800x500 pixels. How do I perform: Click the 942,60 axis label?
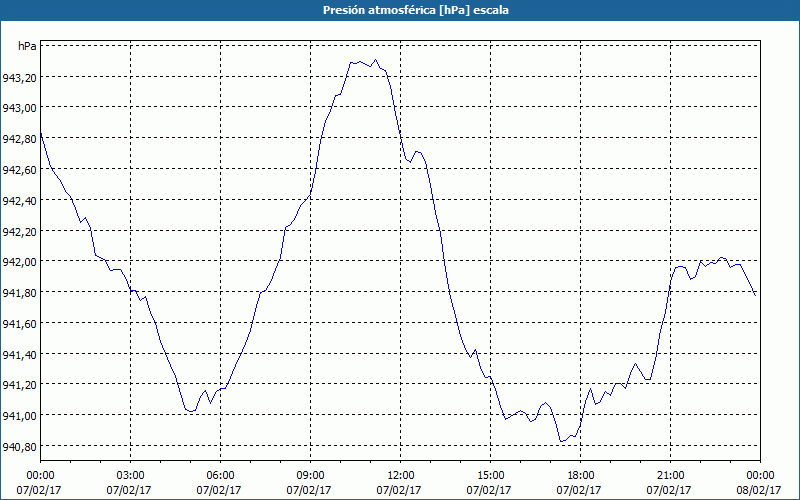pos(19,170)
